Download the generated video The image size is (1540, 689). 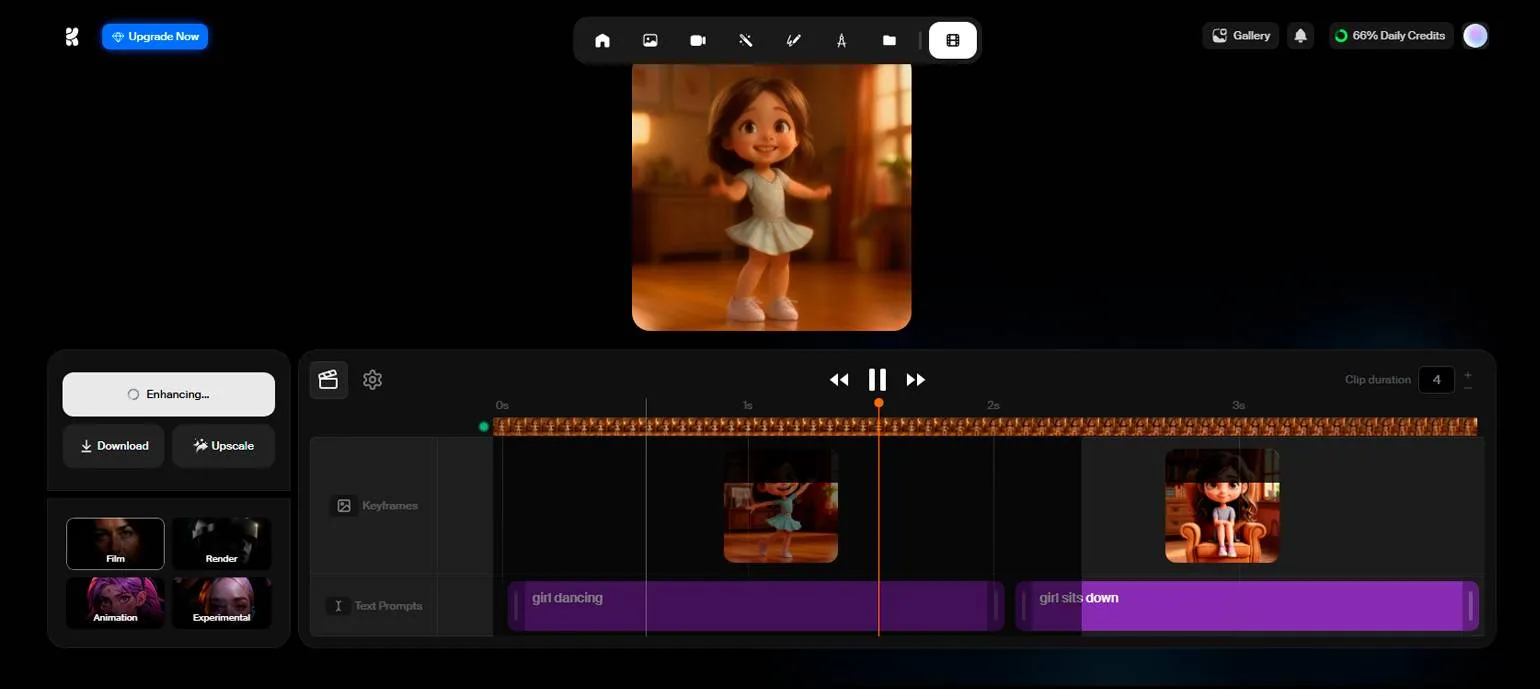tap(114, 446)
